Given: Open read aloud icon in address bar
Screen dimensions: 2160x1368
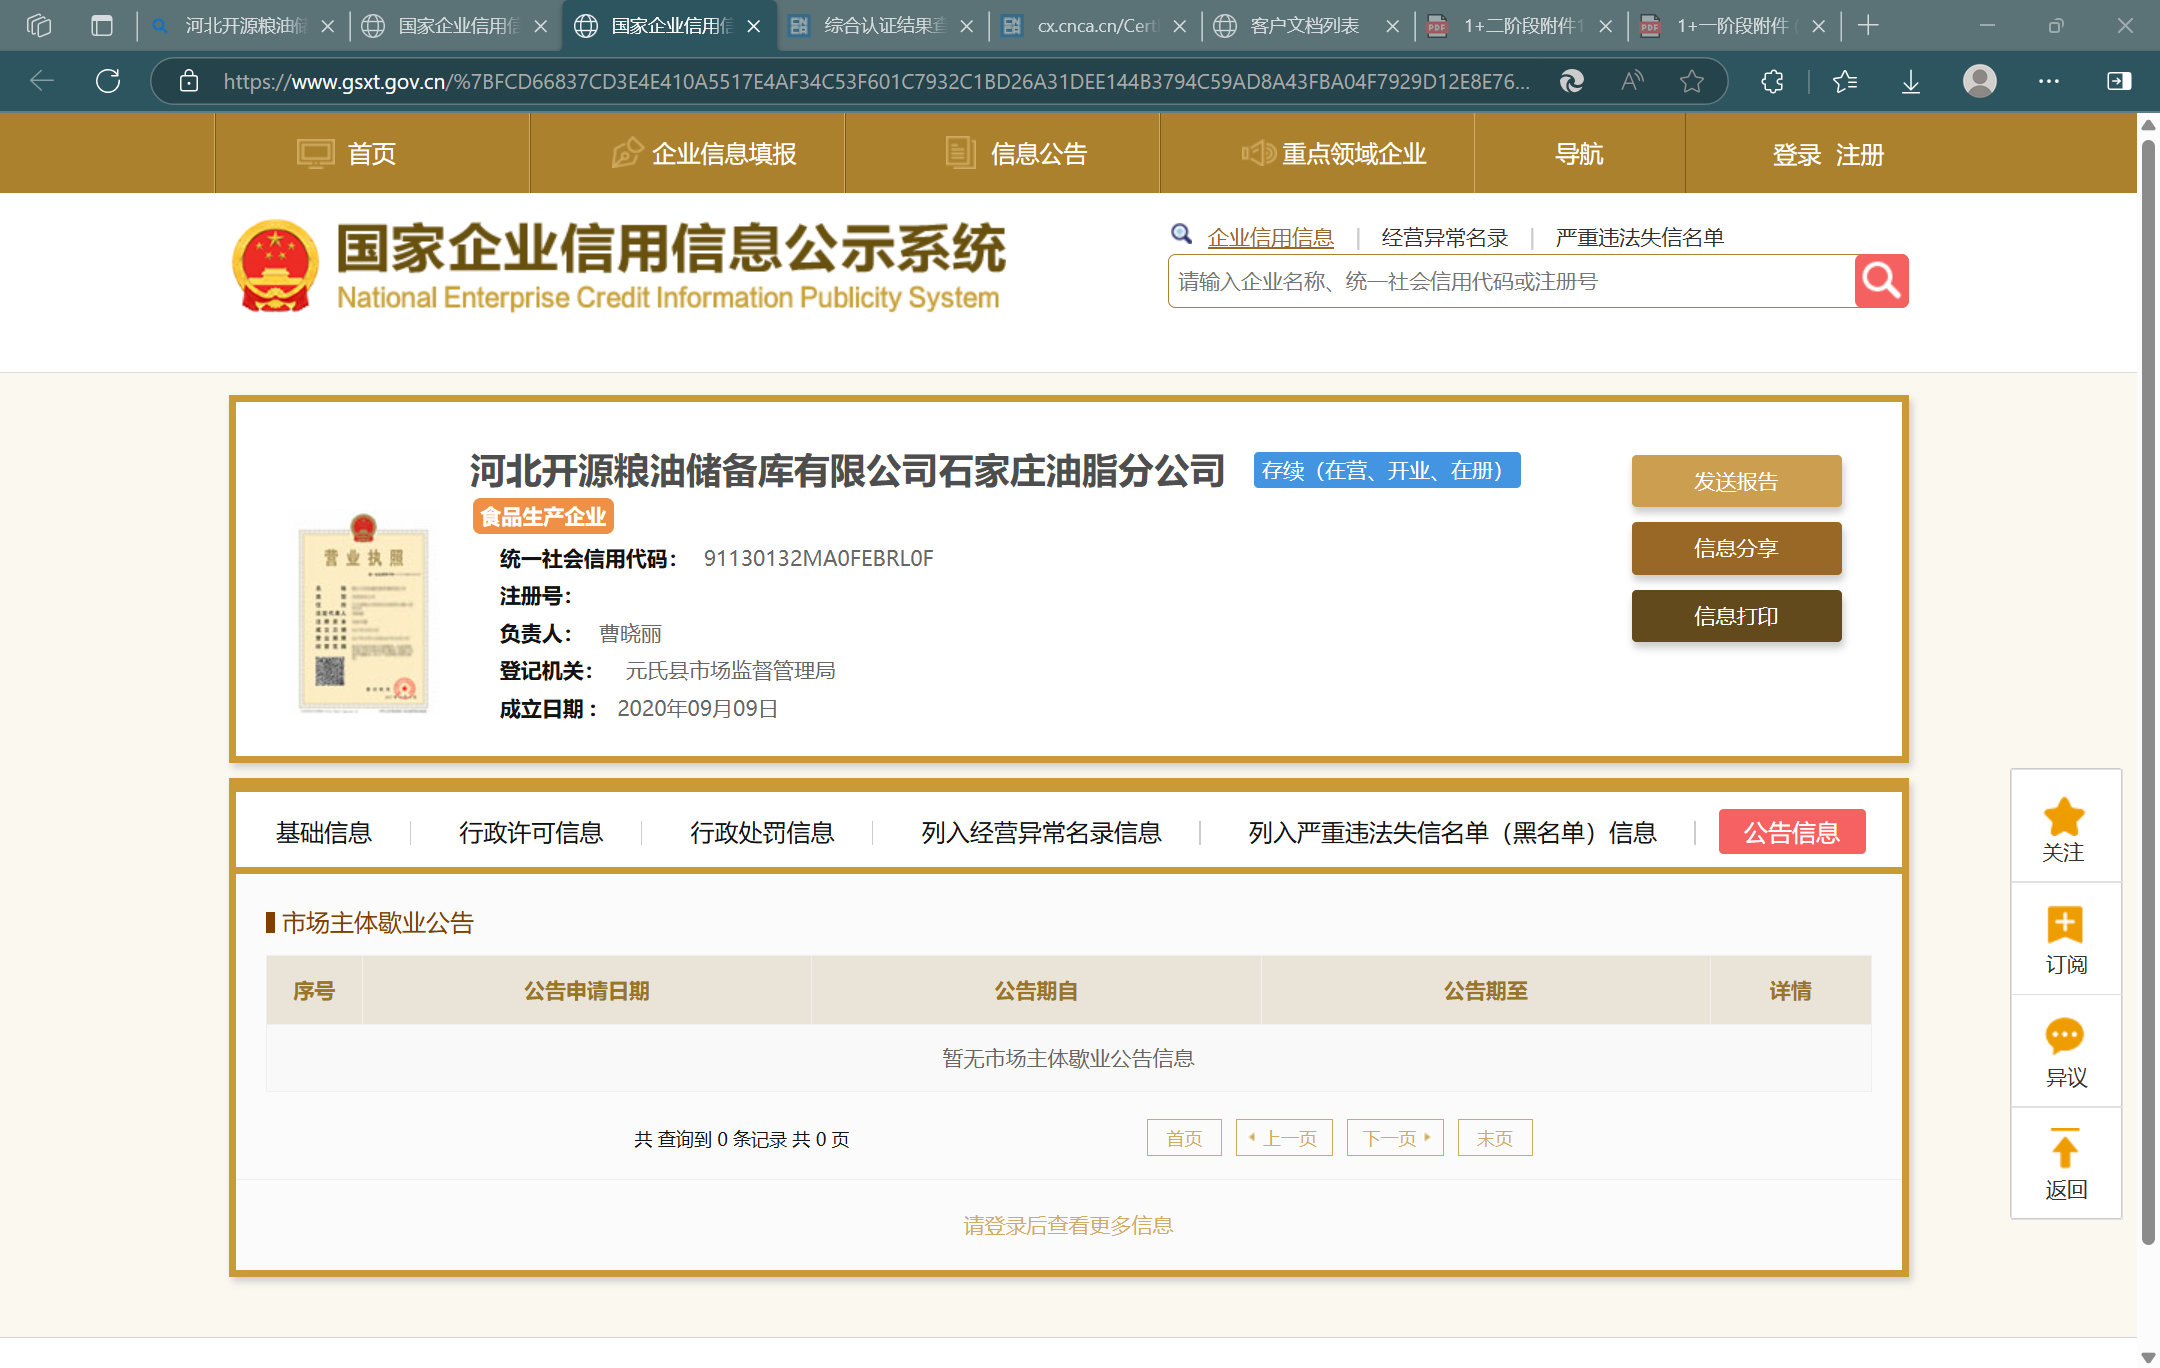Looking at the screenshot, I should tap(1632, 81).
